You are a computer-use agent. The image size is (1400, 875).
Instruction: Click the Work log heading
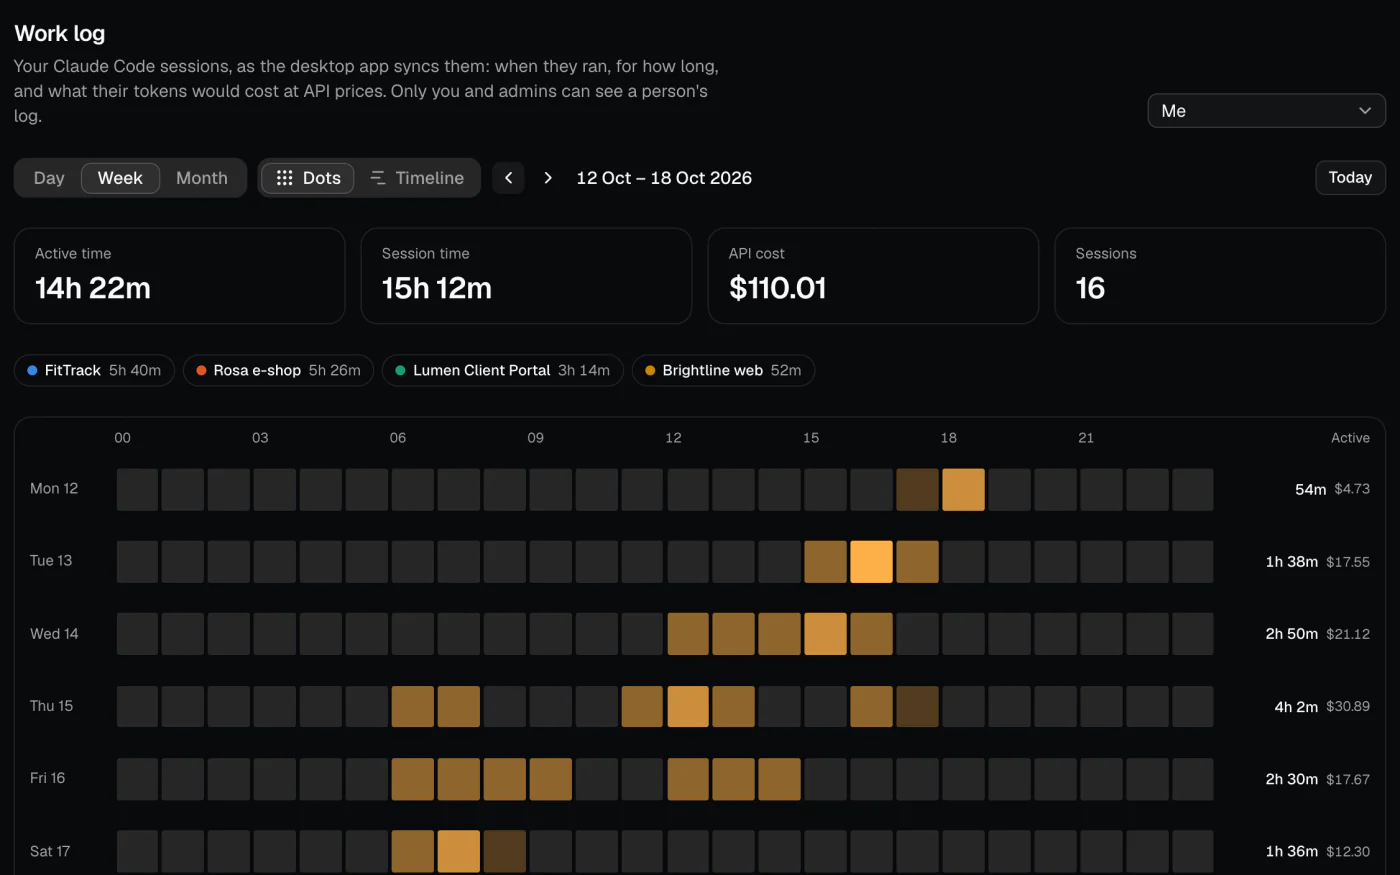(x=60, y=33)
